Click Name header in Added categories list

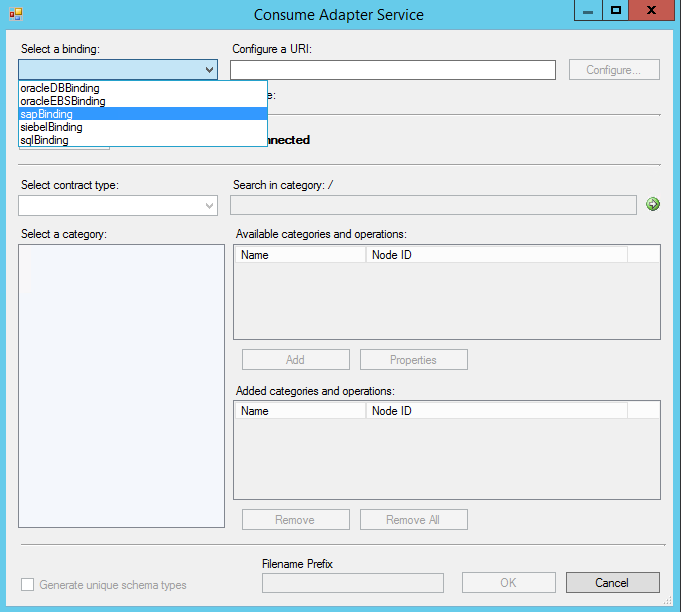pyautogui.click(x=300, y=410)
